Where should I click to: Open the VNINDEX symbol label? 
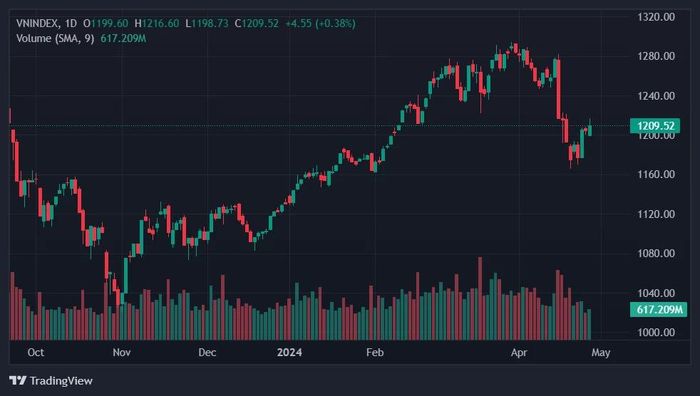pos(37,23)
